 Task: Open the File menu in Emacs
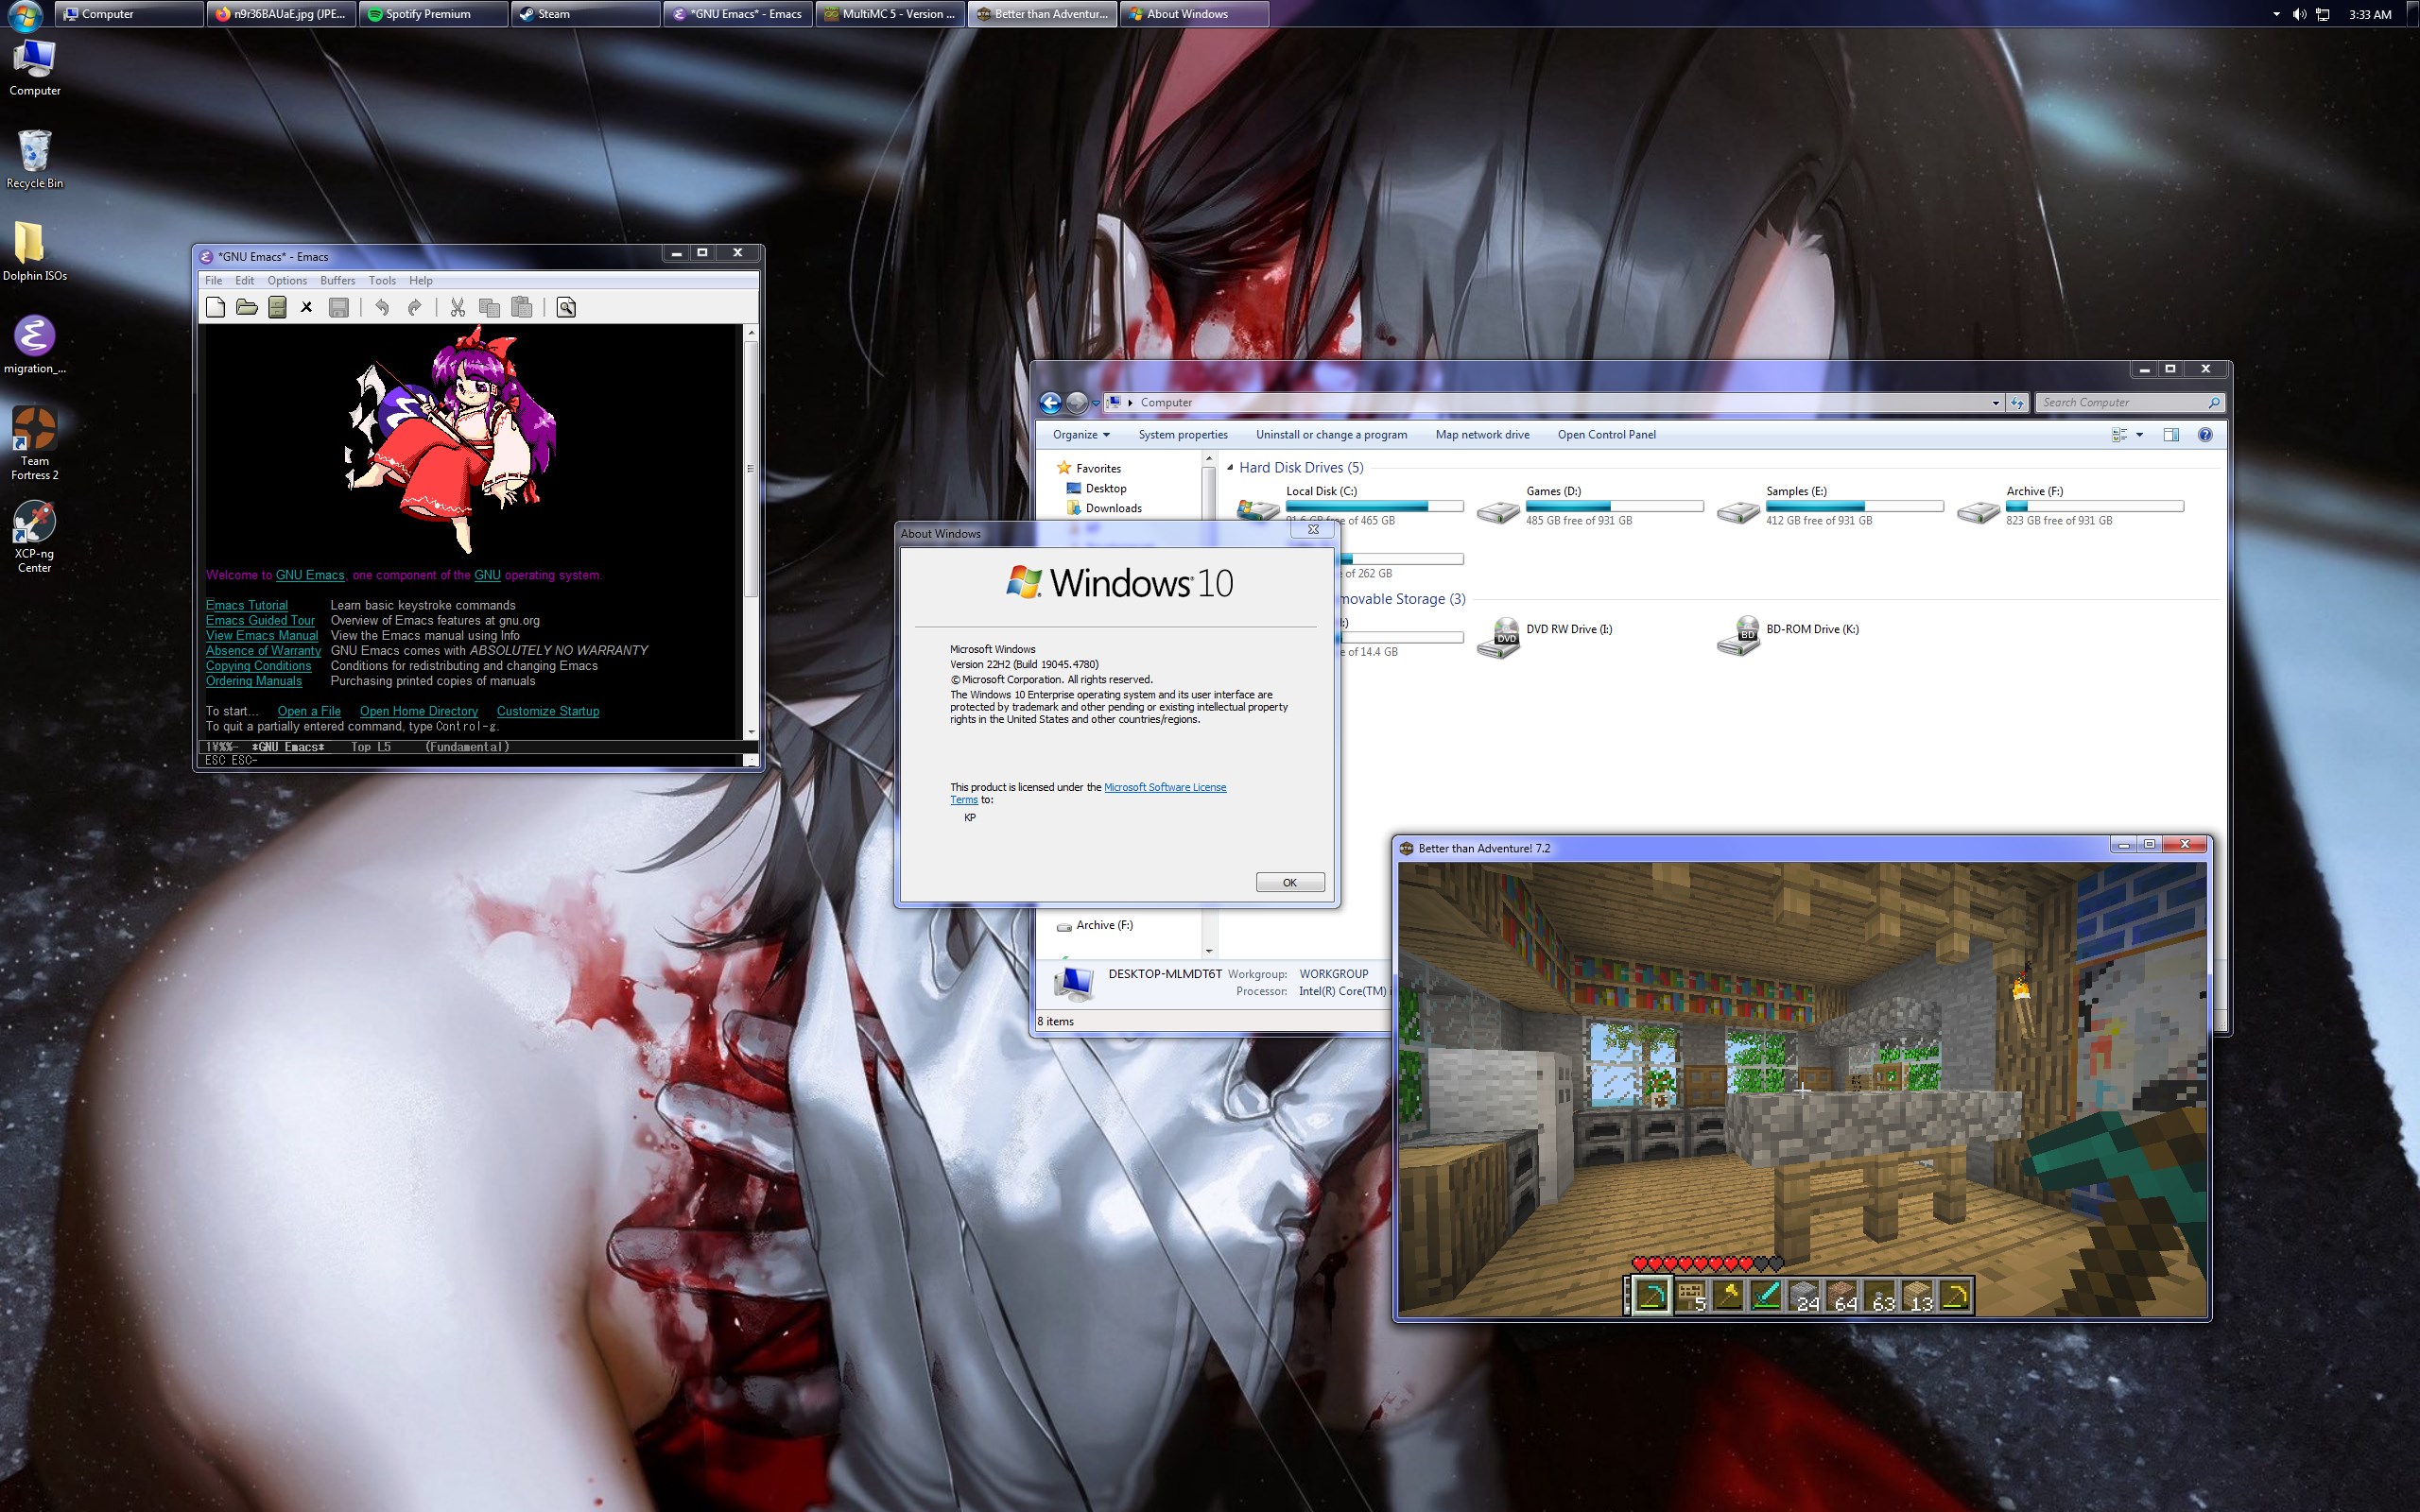click(x=214, y=280)
